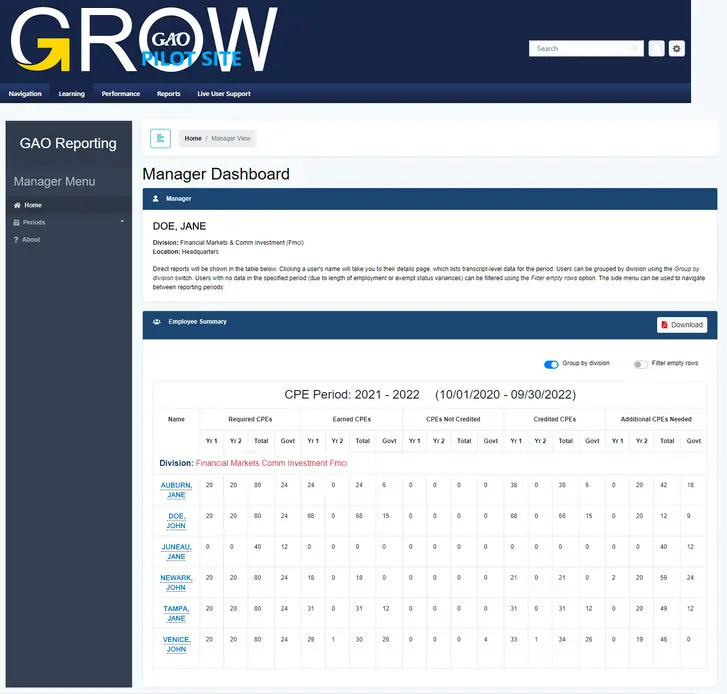Click the About question mark icon
727x694 pixels.
[16, 240]
